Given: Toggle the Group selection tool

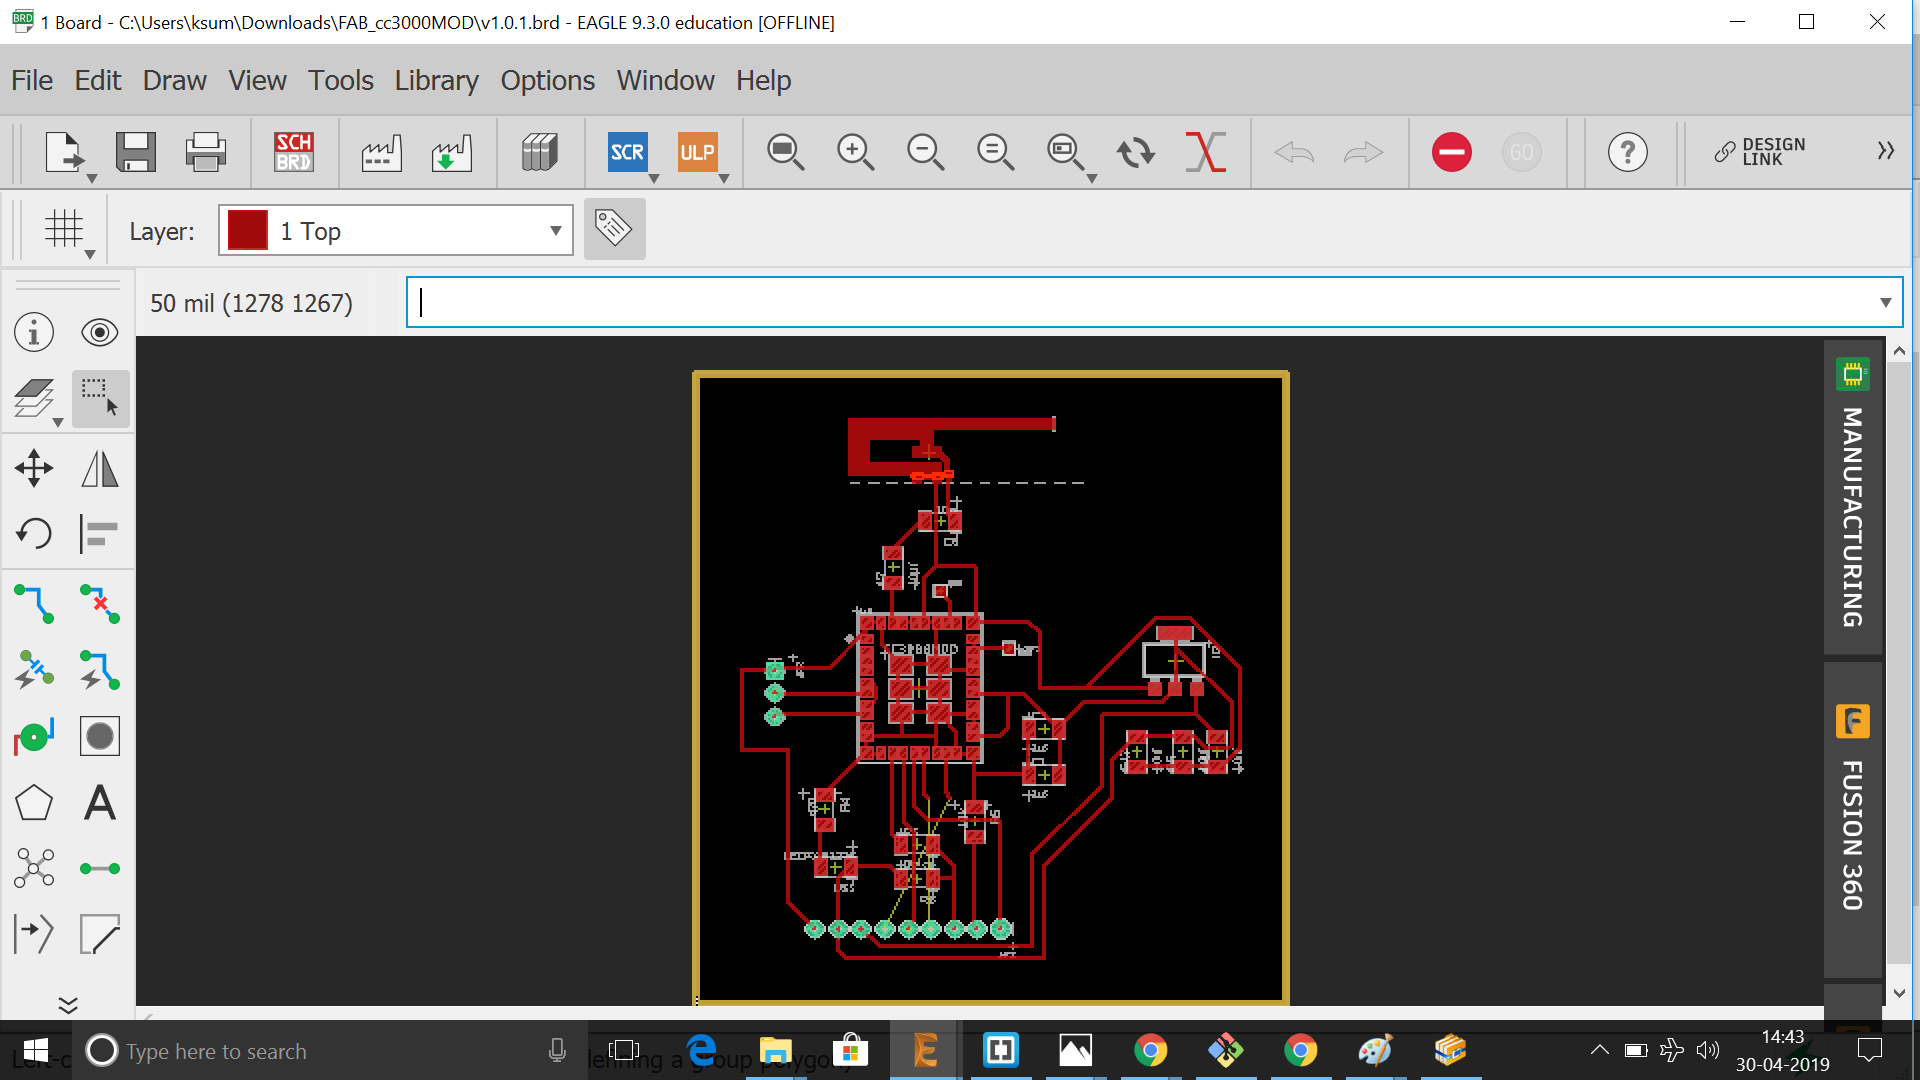Looking at the screenshot, I should [x=100, y=398].
